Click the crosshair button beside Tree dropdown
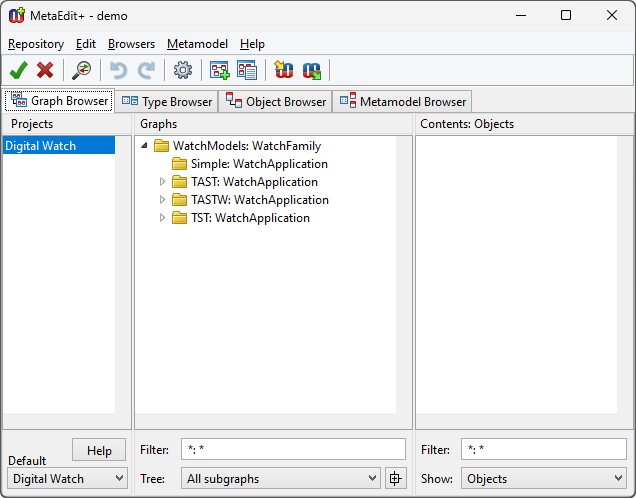The height and width of the screenshot is (498, 636). tap(395, 479)
